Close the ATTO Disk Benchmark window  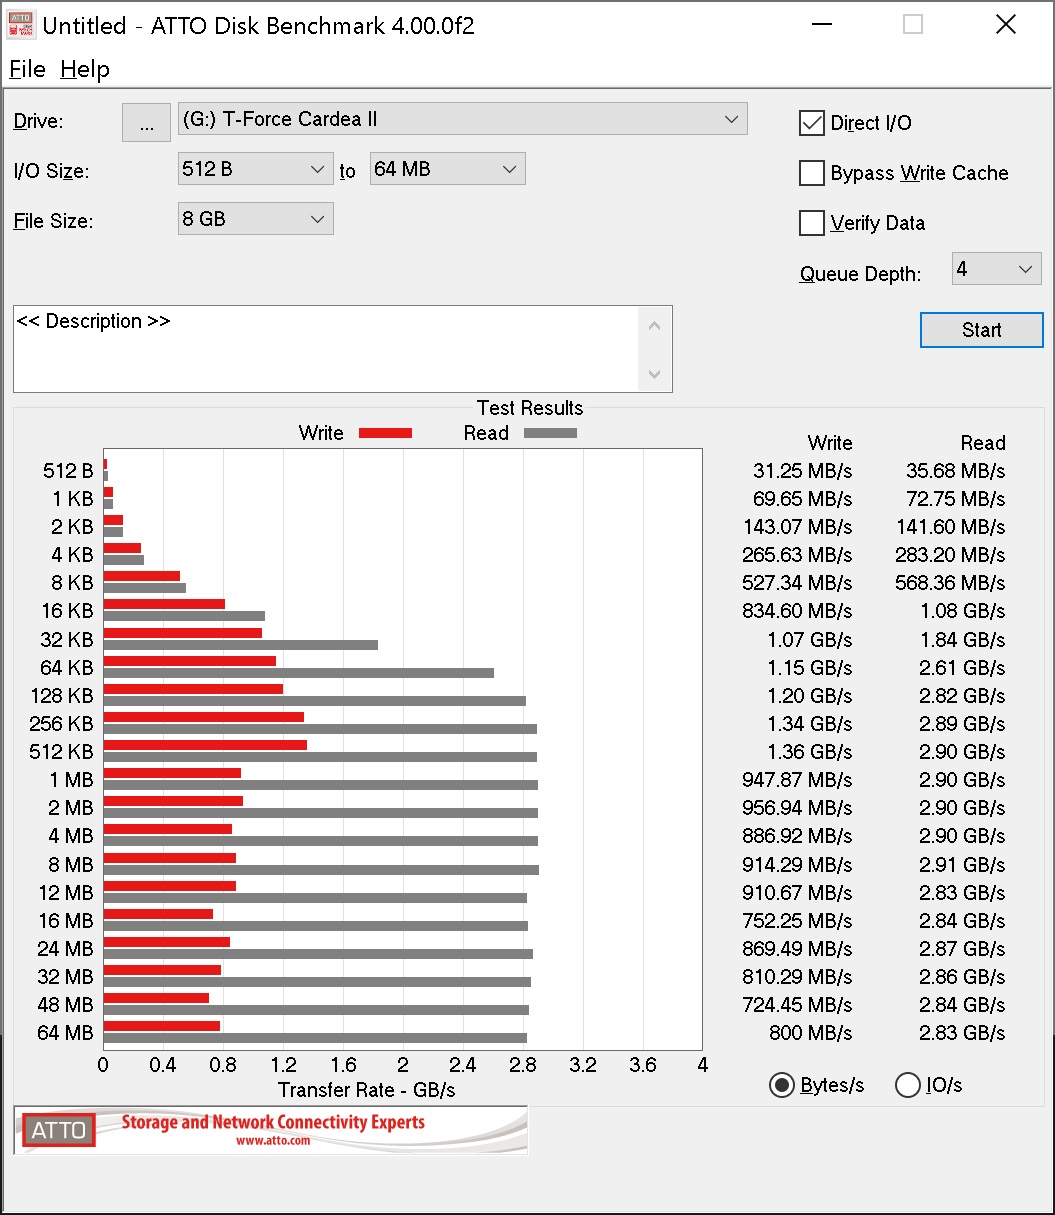[x=1006, y=25]
